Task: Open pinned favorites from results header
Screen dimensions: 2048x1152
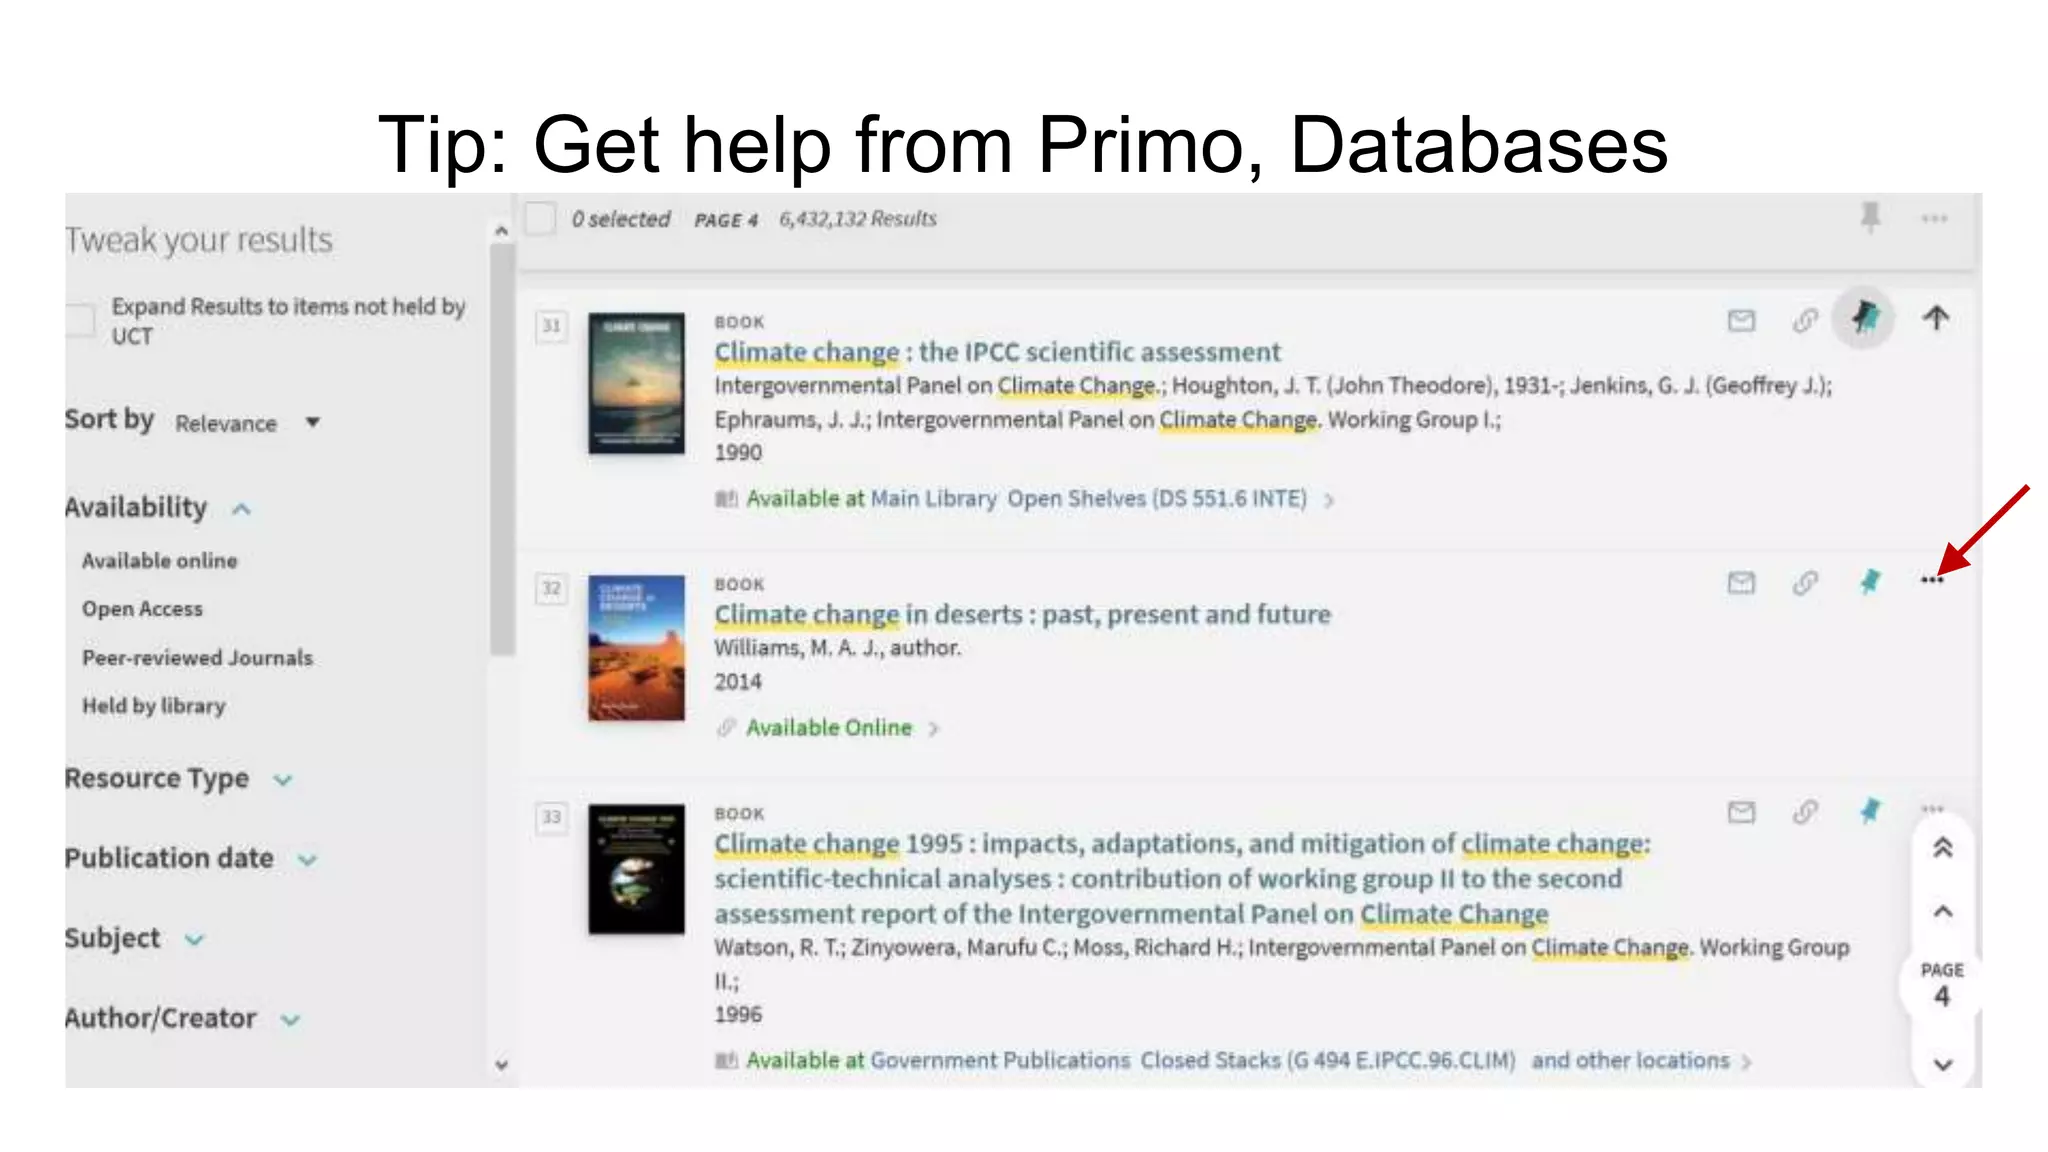Action: click(1870, 217)
